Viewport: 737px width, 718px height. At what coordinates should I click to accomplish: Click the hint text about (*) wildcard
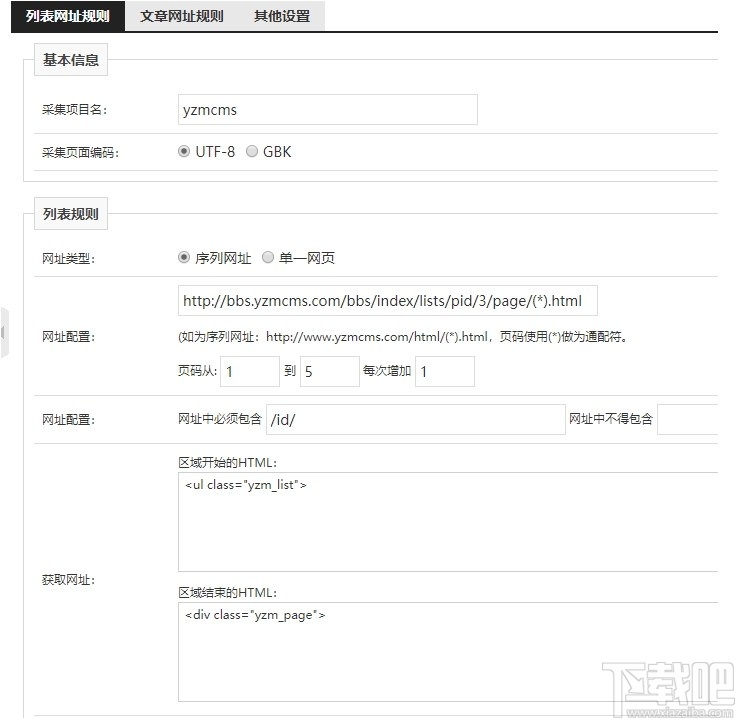403,337
